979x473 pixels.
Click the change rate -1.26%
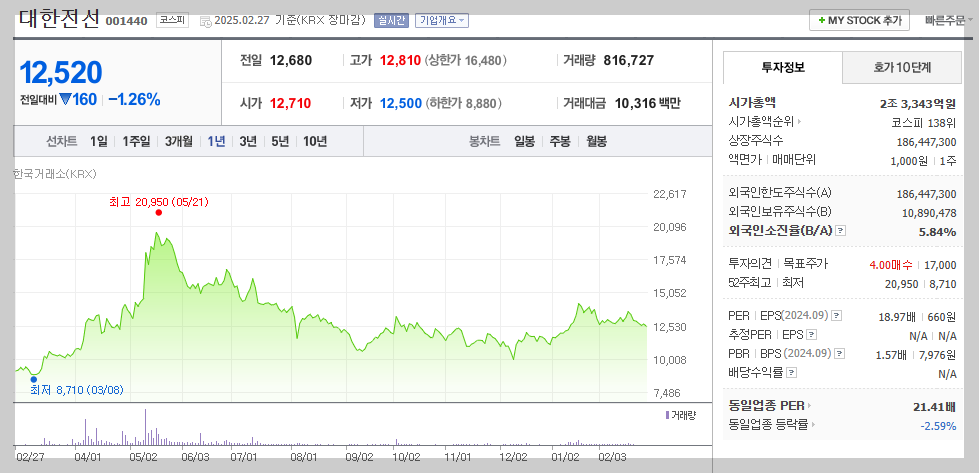tap(134, 99)
